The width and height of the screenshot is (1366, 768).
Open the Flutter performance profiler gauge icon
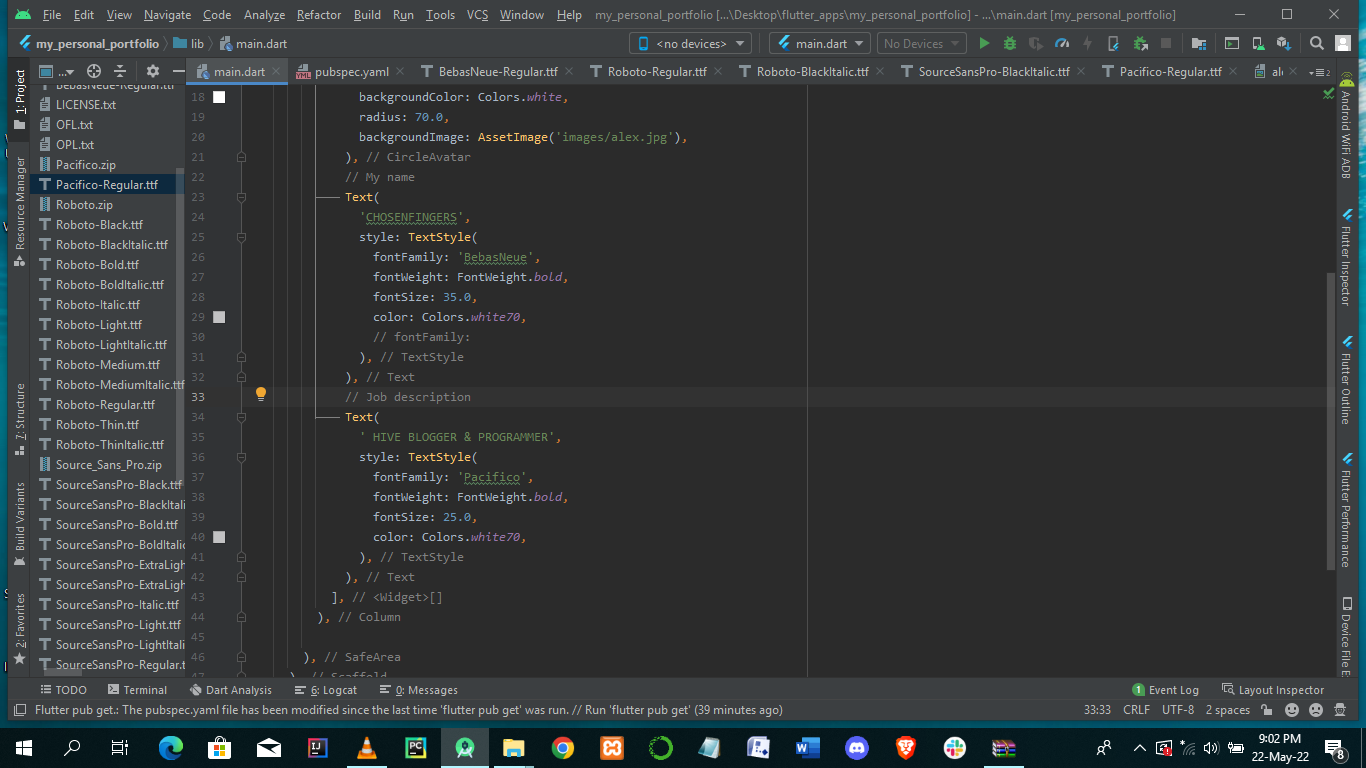[1062, 44]
